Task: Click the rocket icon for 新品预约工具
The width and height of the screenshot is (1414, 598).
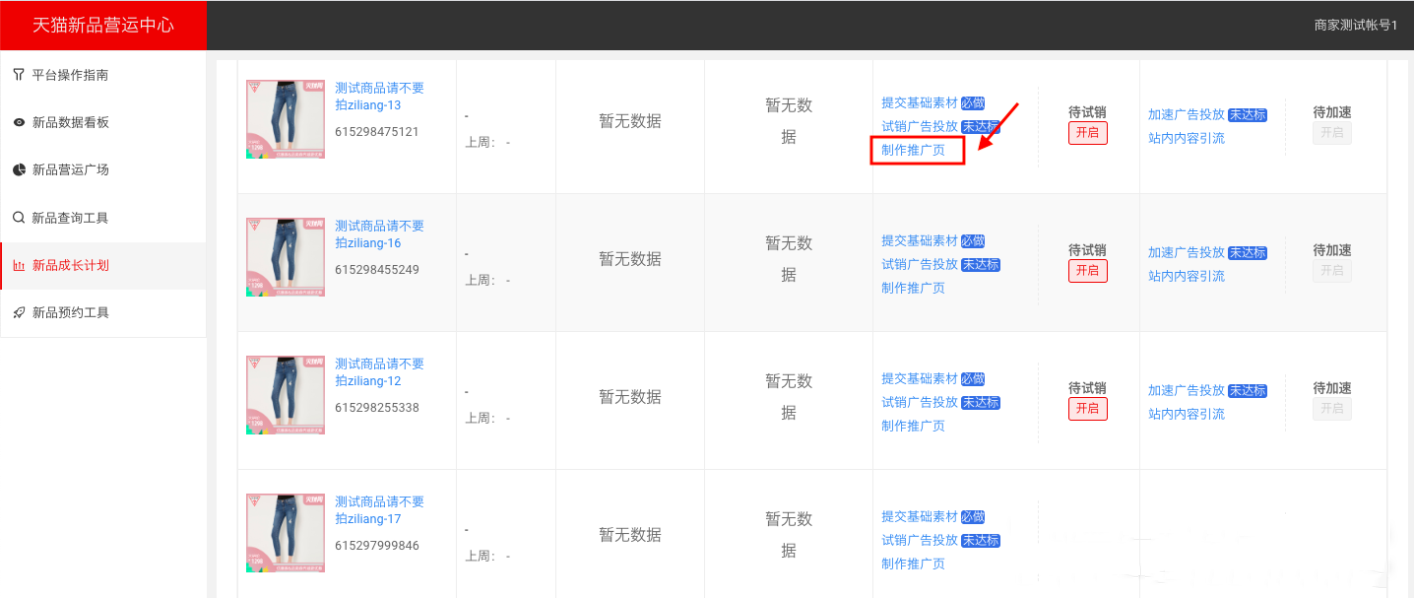Action: 19,313
